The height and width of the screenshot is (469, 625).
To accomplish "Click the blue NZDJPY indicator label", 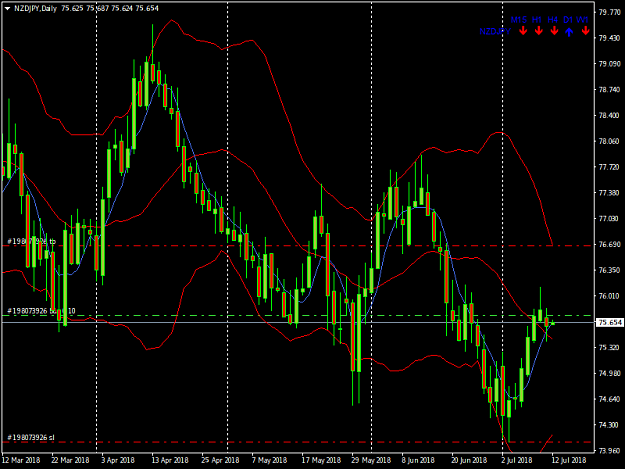I will 495,31.
